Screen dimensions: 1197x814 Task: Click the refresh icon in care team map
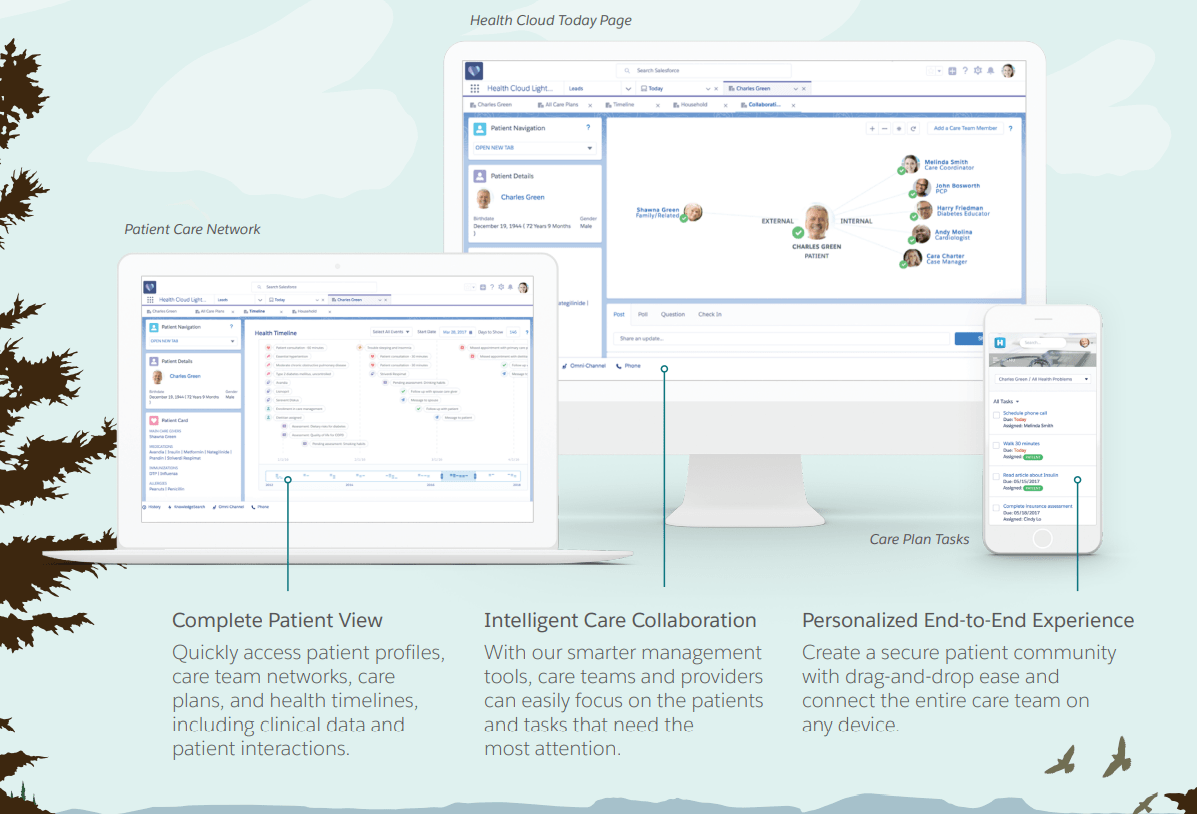(x=912, y=129)
